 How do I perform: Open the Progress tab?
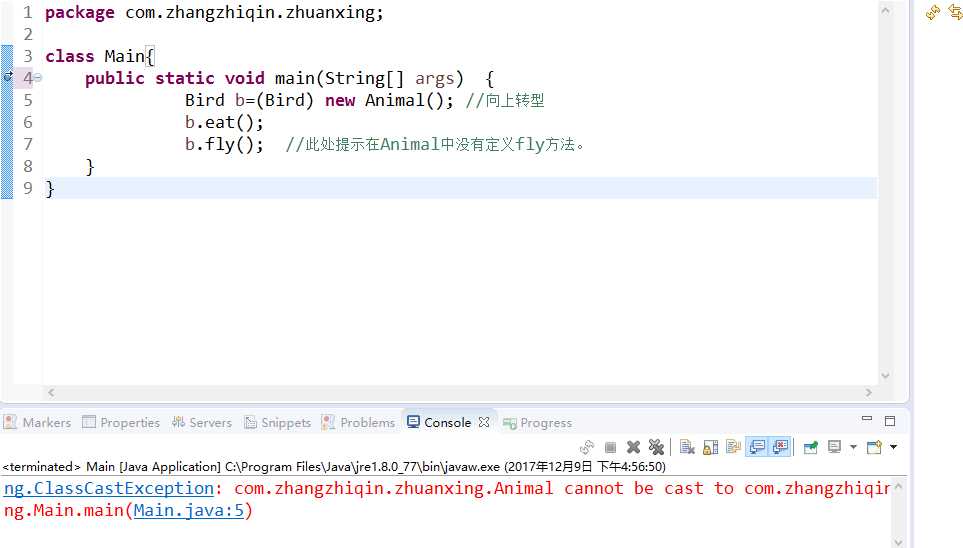(537, 423)
